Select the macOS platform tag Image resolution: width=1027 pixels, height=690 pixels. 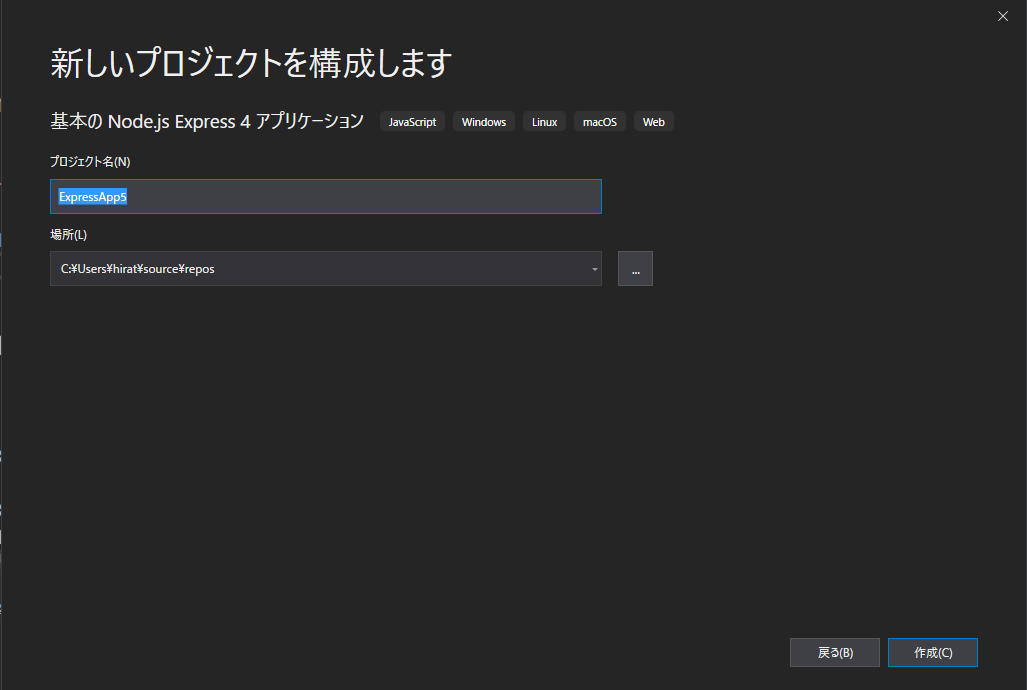point(599,121)
